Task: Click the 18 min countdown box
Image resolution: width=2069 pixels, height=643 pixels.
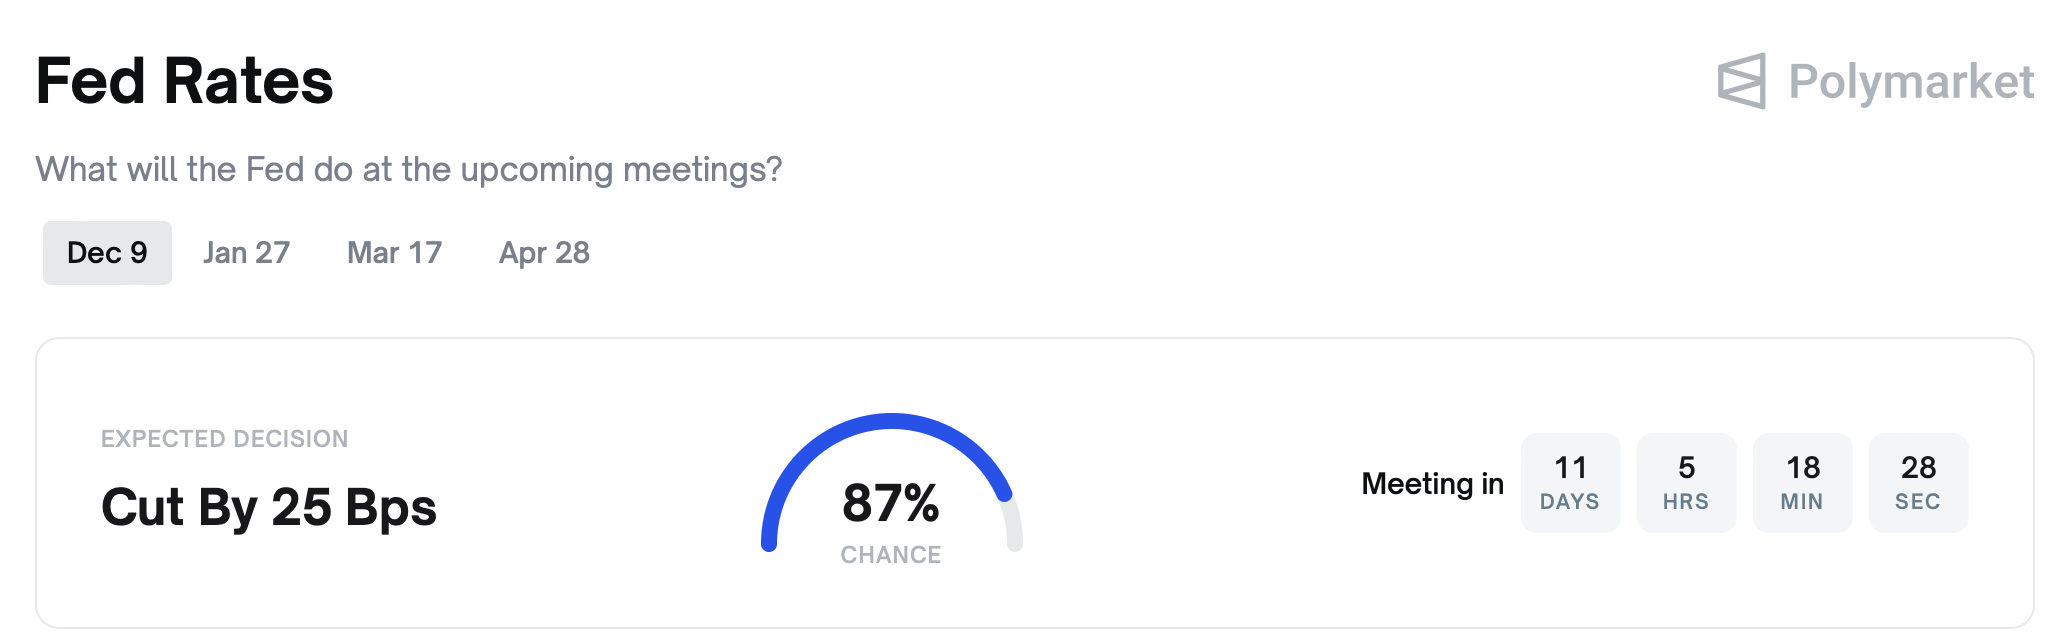Action: (x=1802, y=483)
